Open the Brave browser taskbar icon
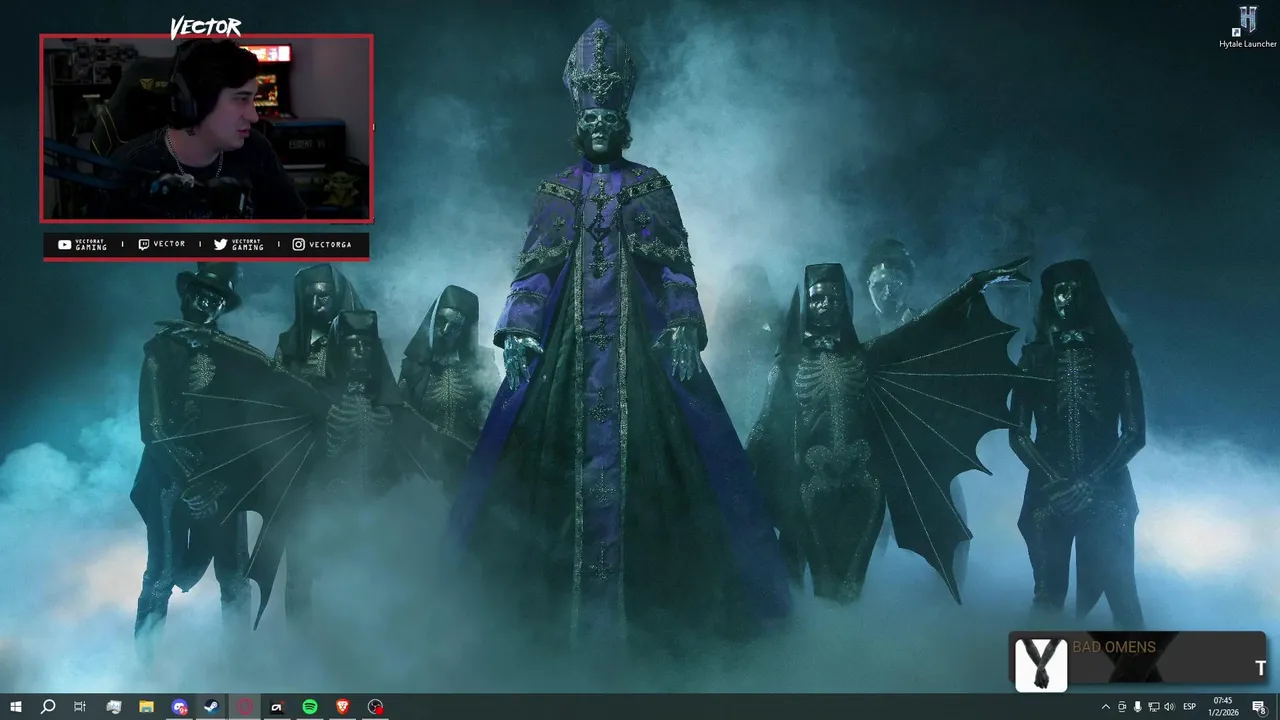The width and height of the screenshot is (1280, 720). (343, 707)
